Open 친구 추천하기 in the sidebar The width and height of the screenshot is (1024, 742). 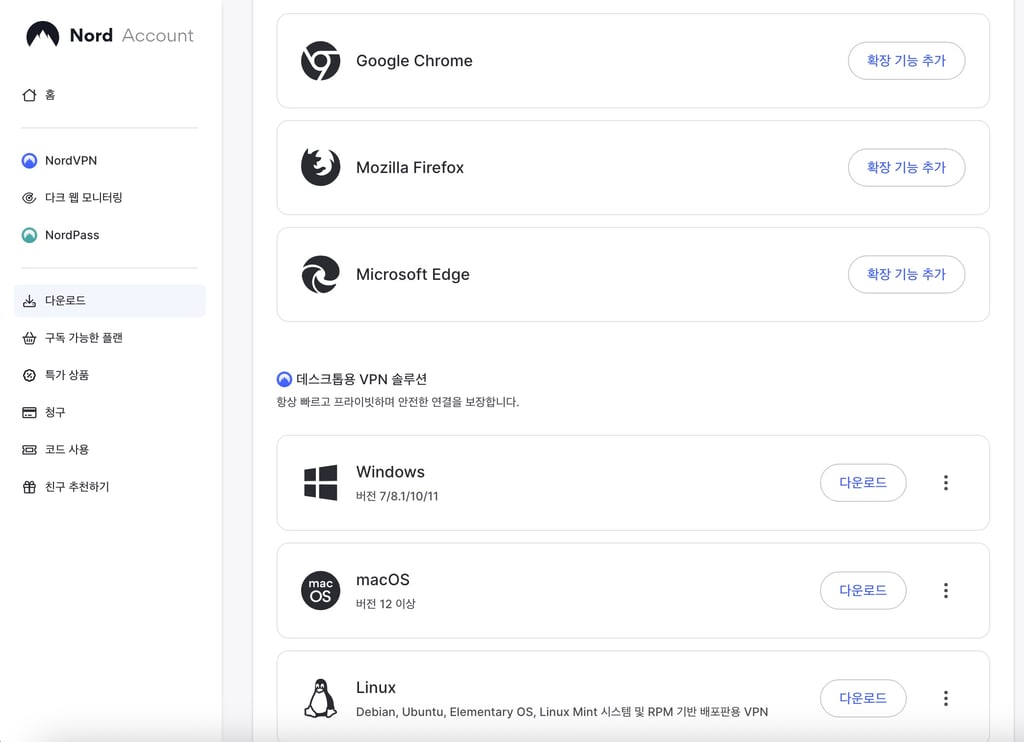110,487
